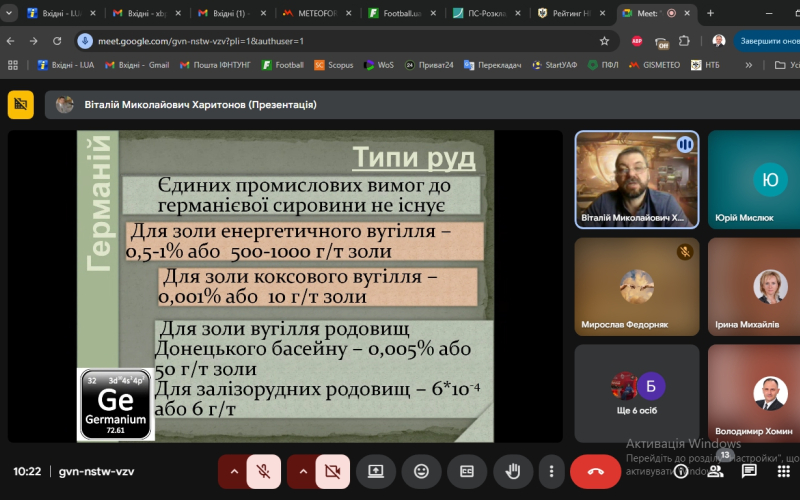Open Football bookmark
The width and height of the screenshot is (800, 500).
pyautogui.click(x=282, y=65)
